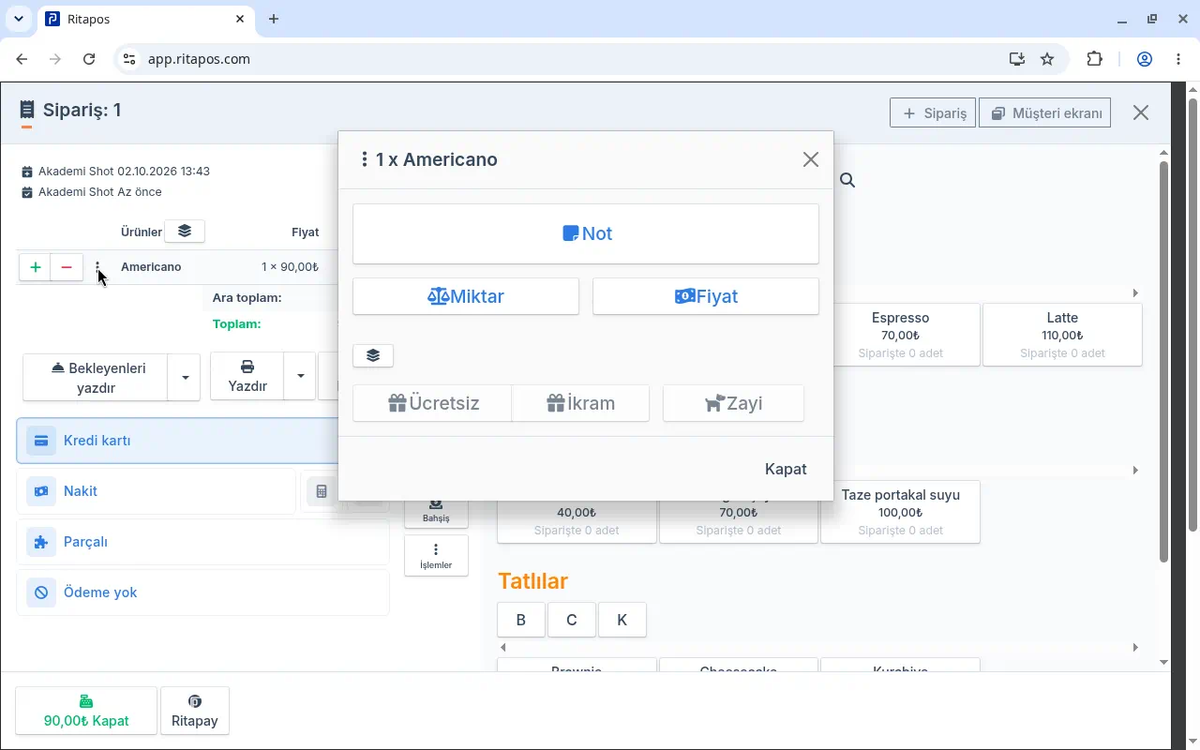Add a Latte to the order
The image size is (1200, 750).
pyautogui.click(x=1062, y=335)
